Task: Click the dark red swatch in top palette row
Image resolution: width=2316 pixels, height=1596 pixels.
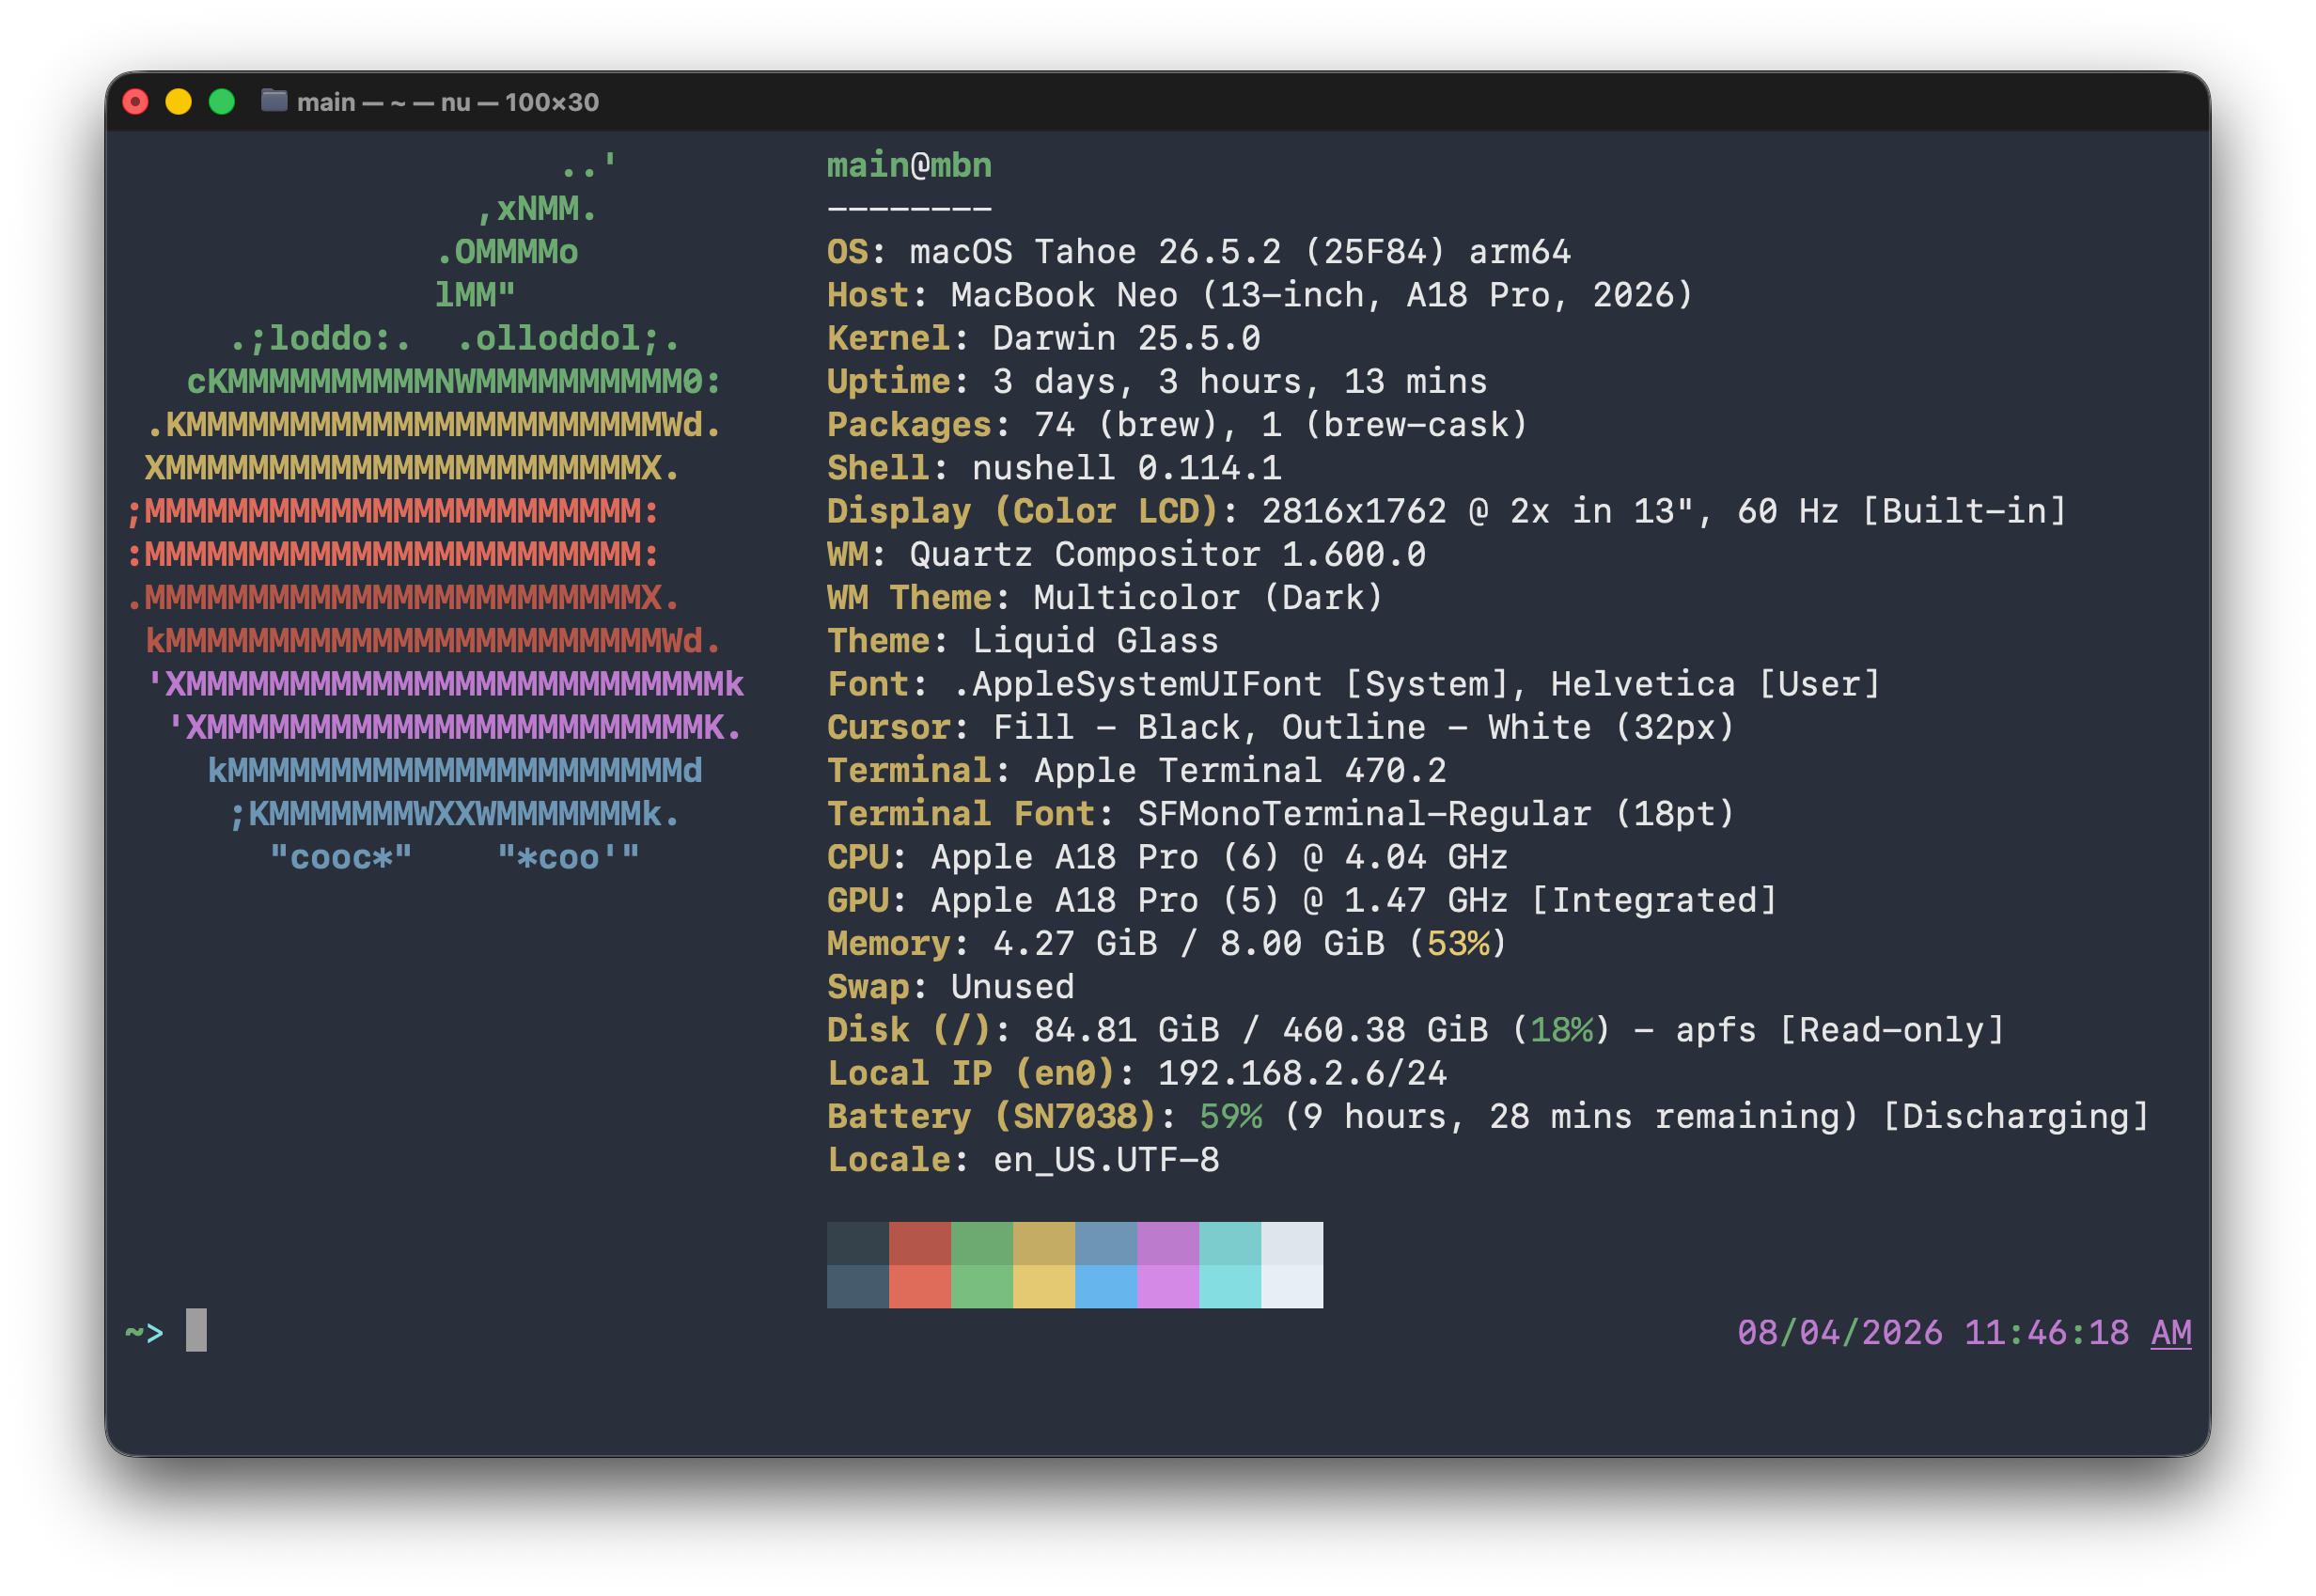Action: (x=920, y=1243)
